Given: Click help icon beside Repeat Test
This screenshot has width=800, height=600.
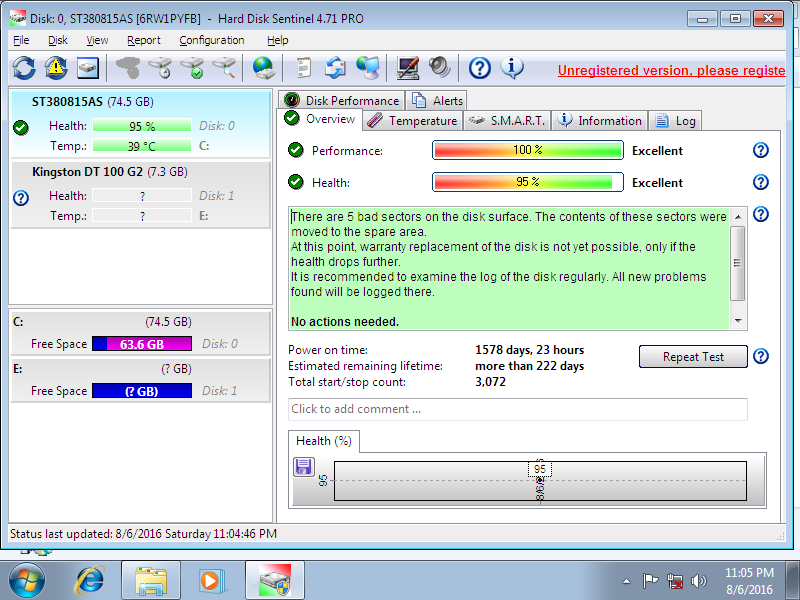Looking at the screenshot, I should [x=761, y=356].
